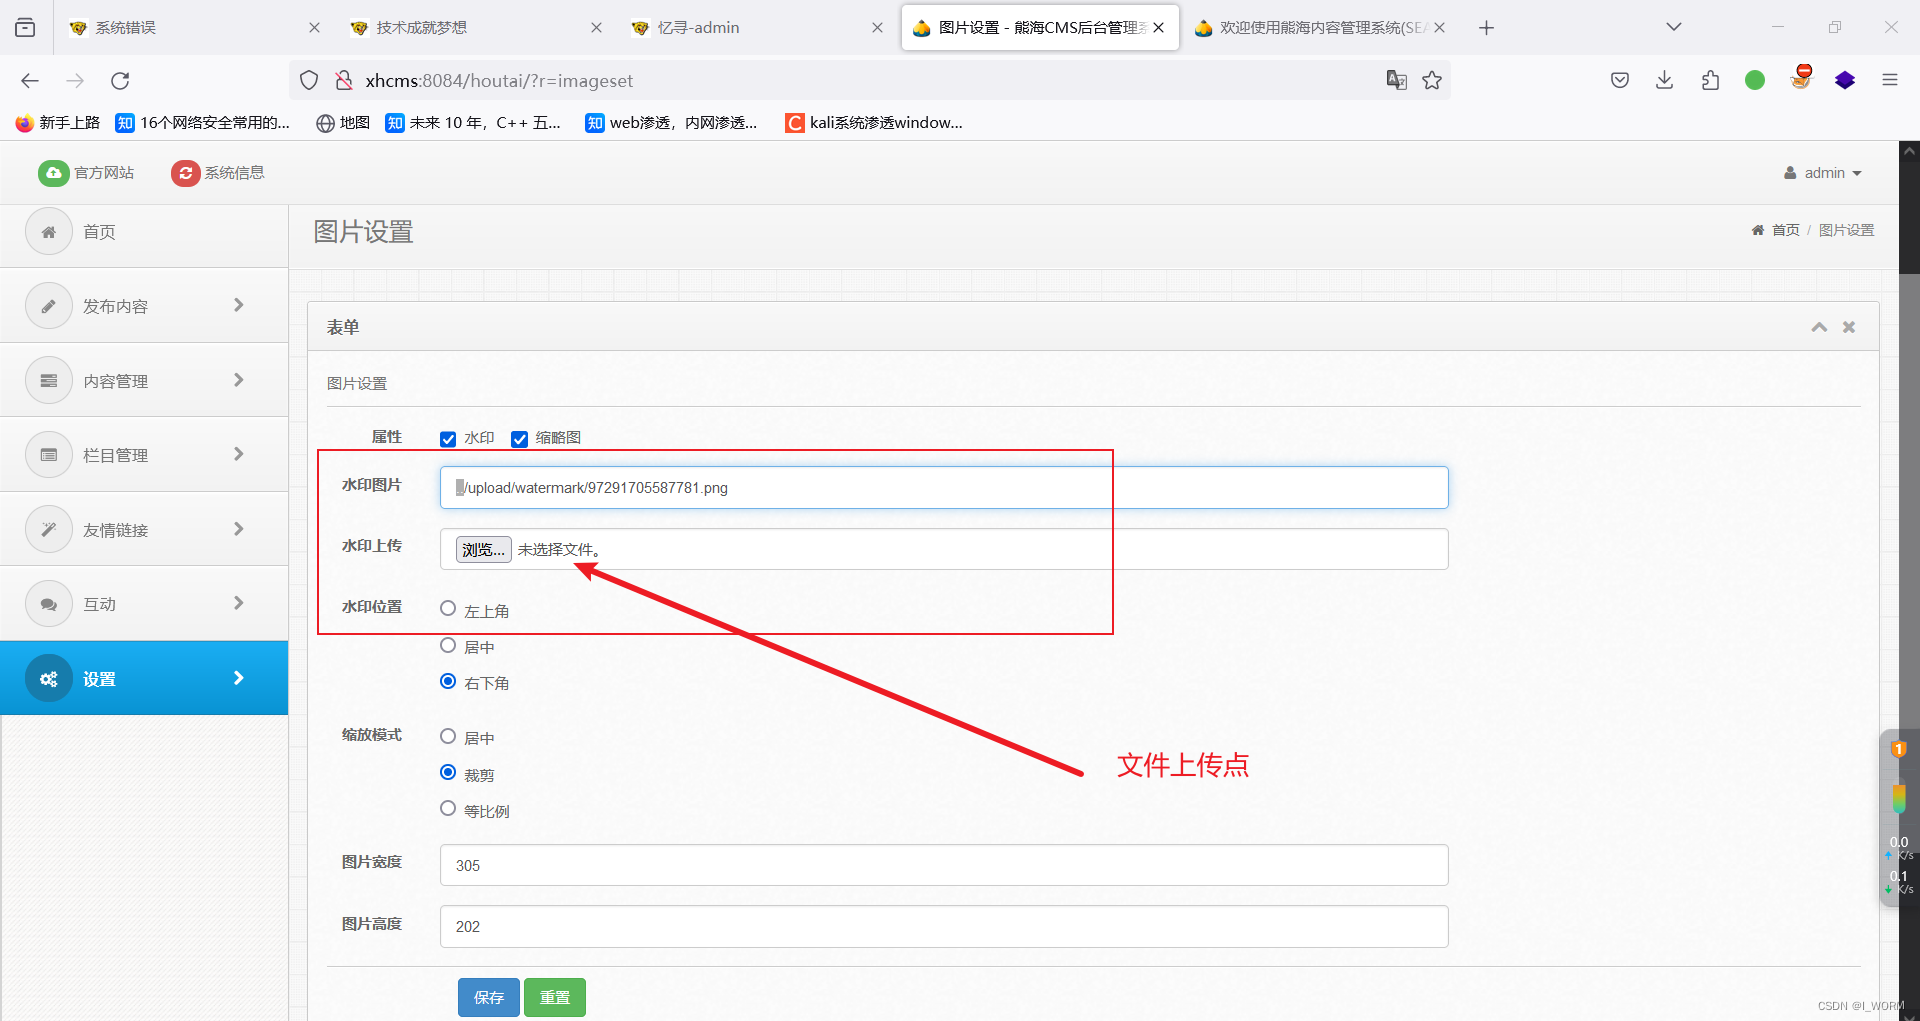
Task: Open the 新手上路 bookmark
Action: click(x=58, y=123)
